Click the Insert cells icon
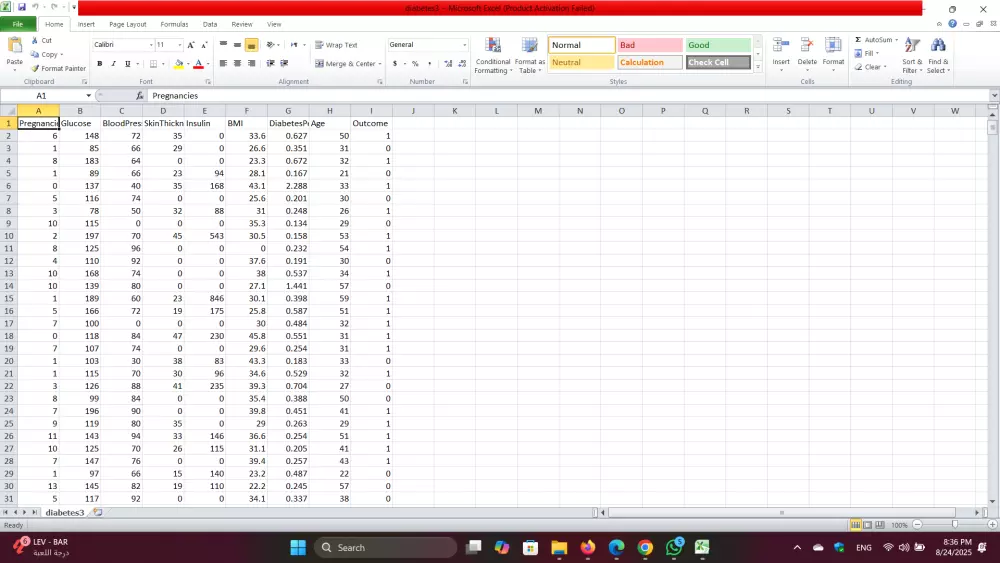1000x563 pixels. pyautogui.click(x=781, y=46)
